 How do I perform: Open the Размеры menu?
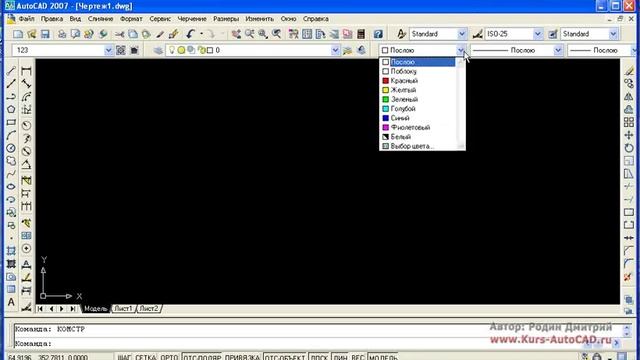click(x=226, y=19)
